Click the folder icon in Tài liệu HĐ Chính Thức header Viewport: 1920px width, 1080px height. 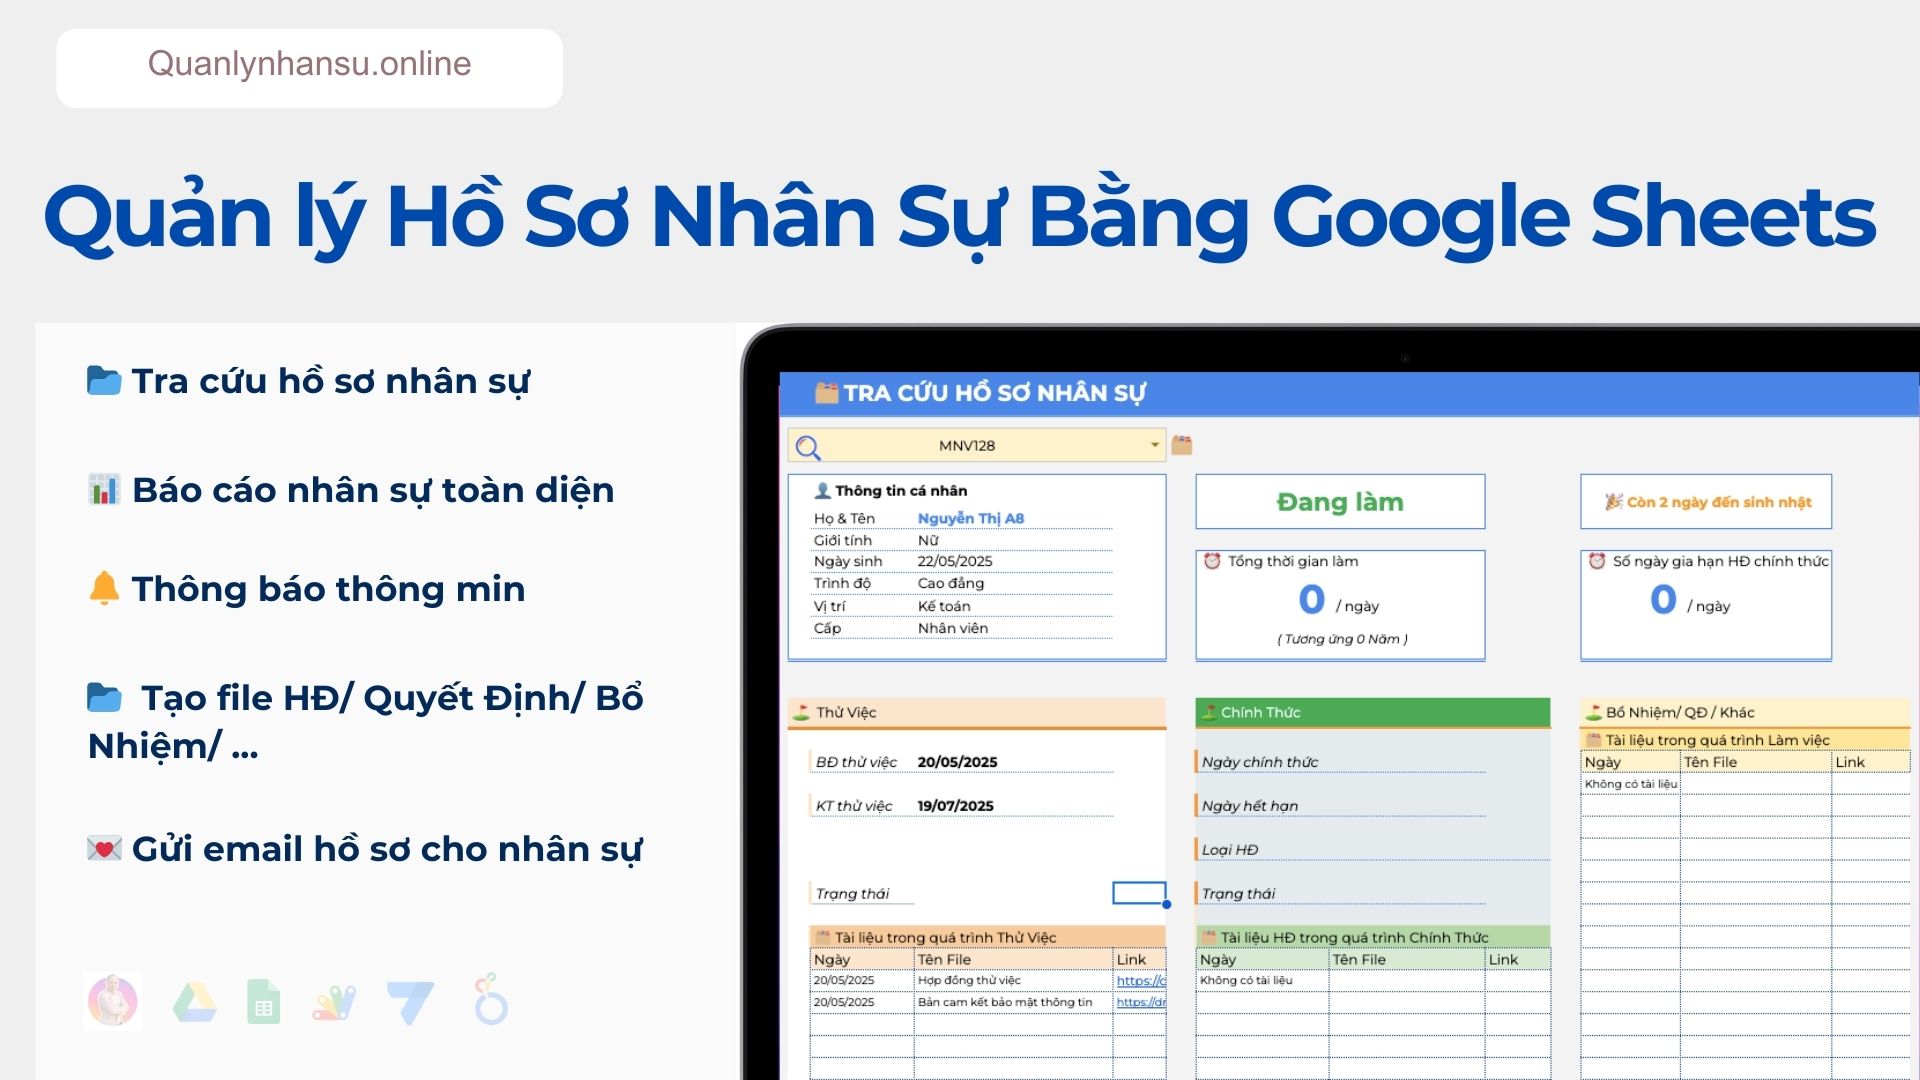(x=1208, y=937)
